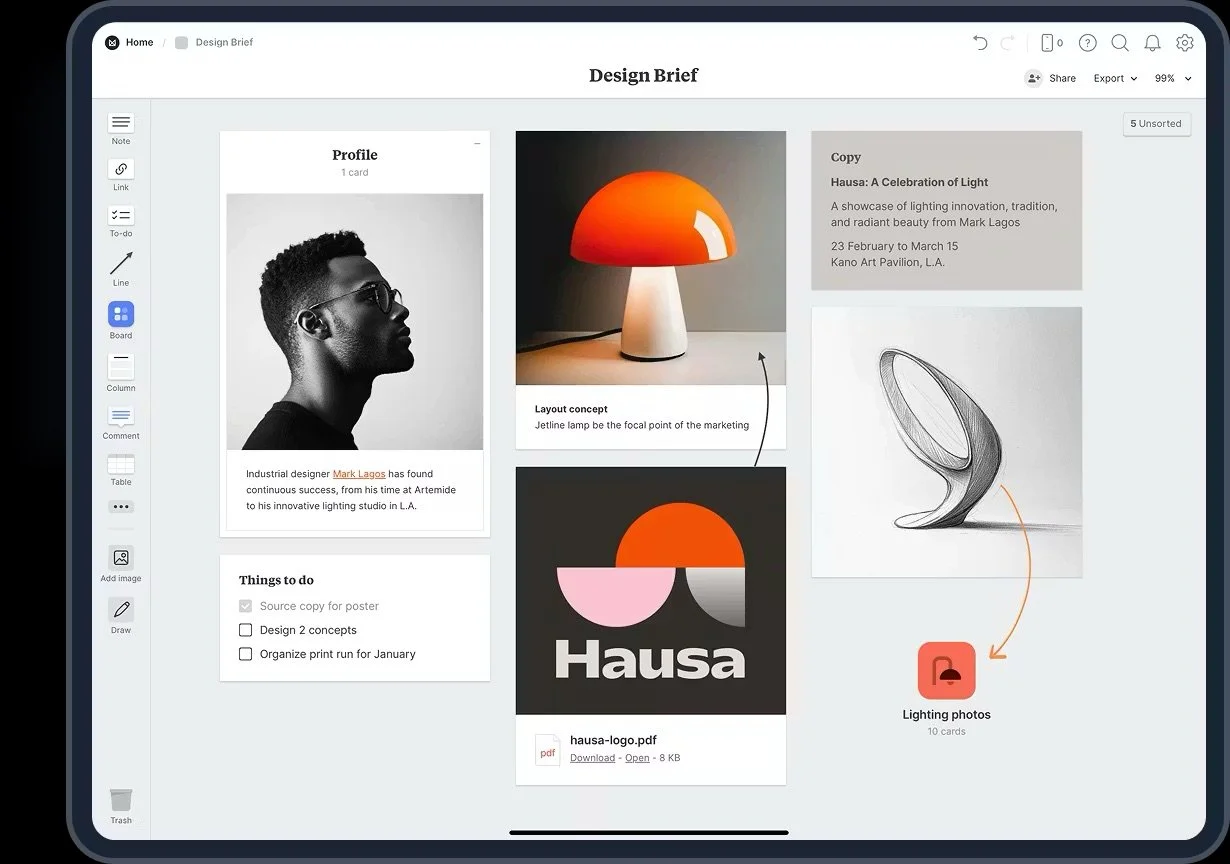Screen dimensions: 1230x864
Task: Select the Link tool in sidebar
Action: pyautogui.click(x=121, y=169)
